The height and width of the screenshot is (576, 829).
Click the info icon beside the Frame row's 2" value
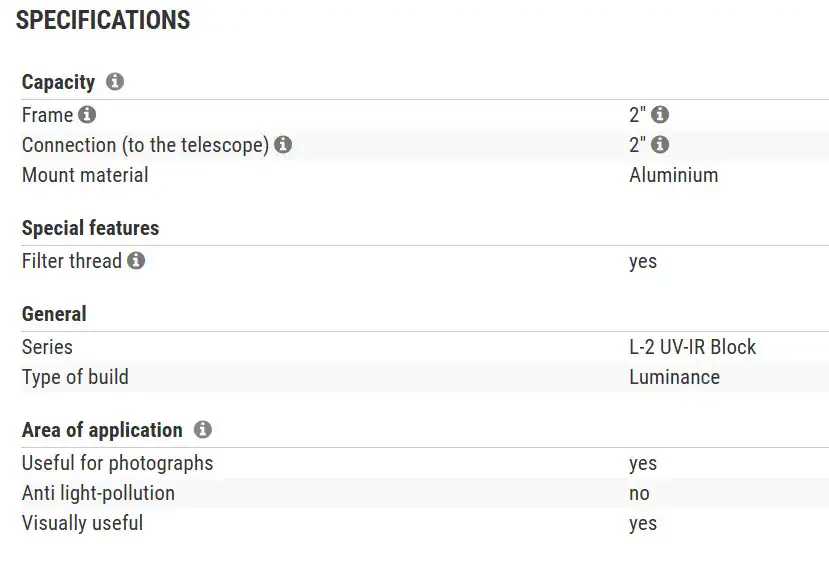[x=660, y=115]
